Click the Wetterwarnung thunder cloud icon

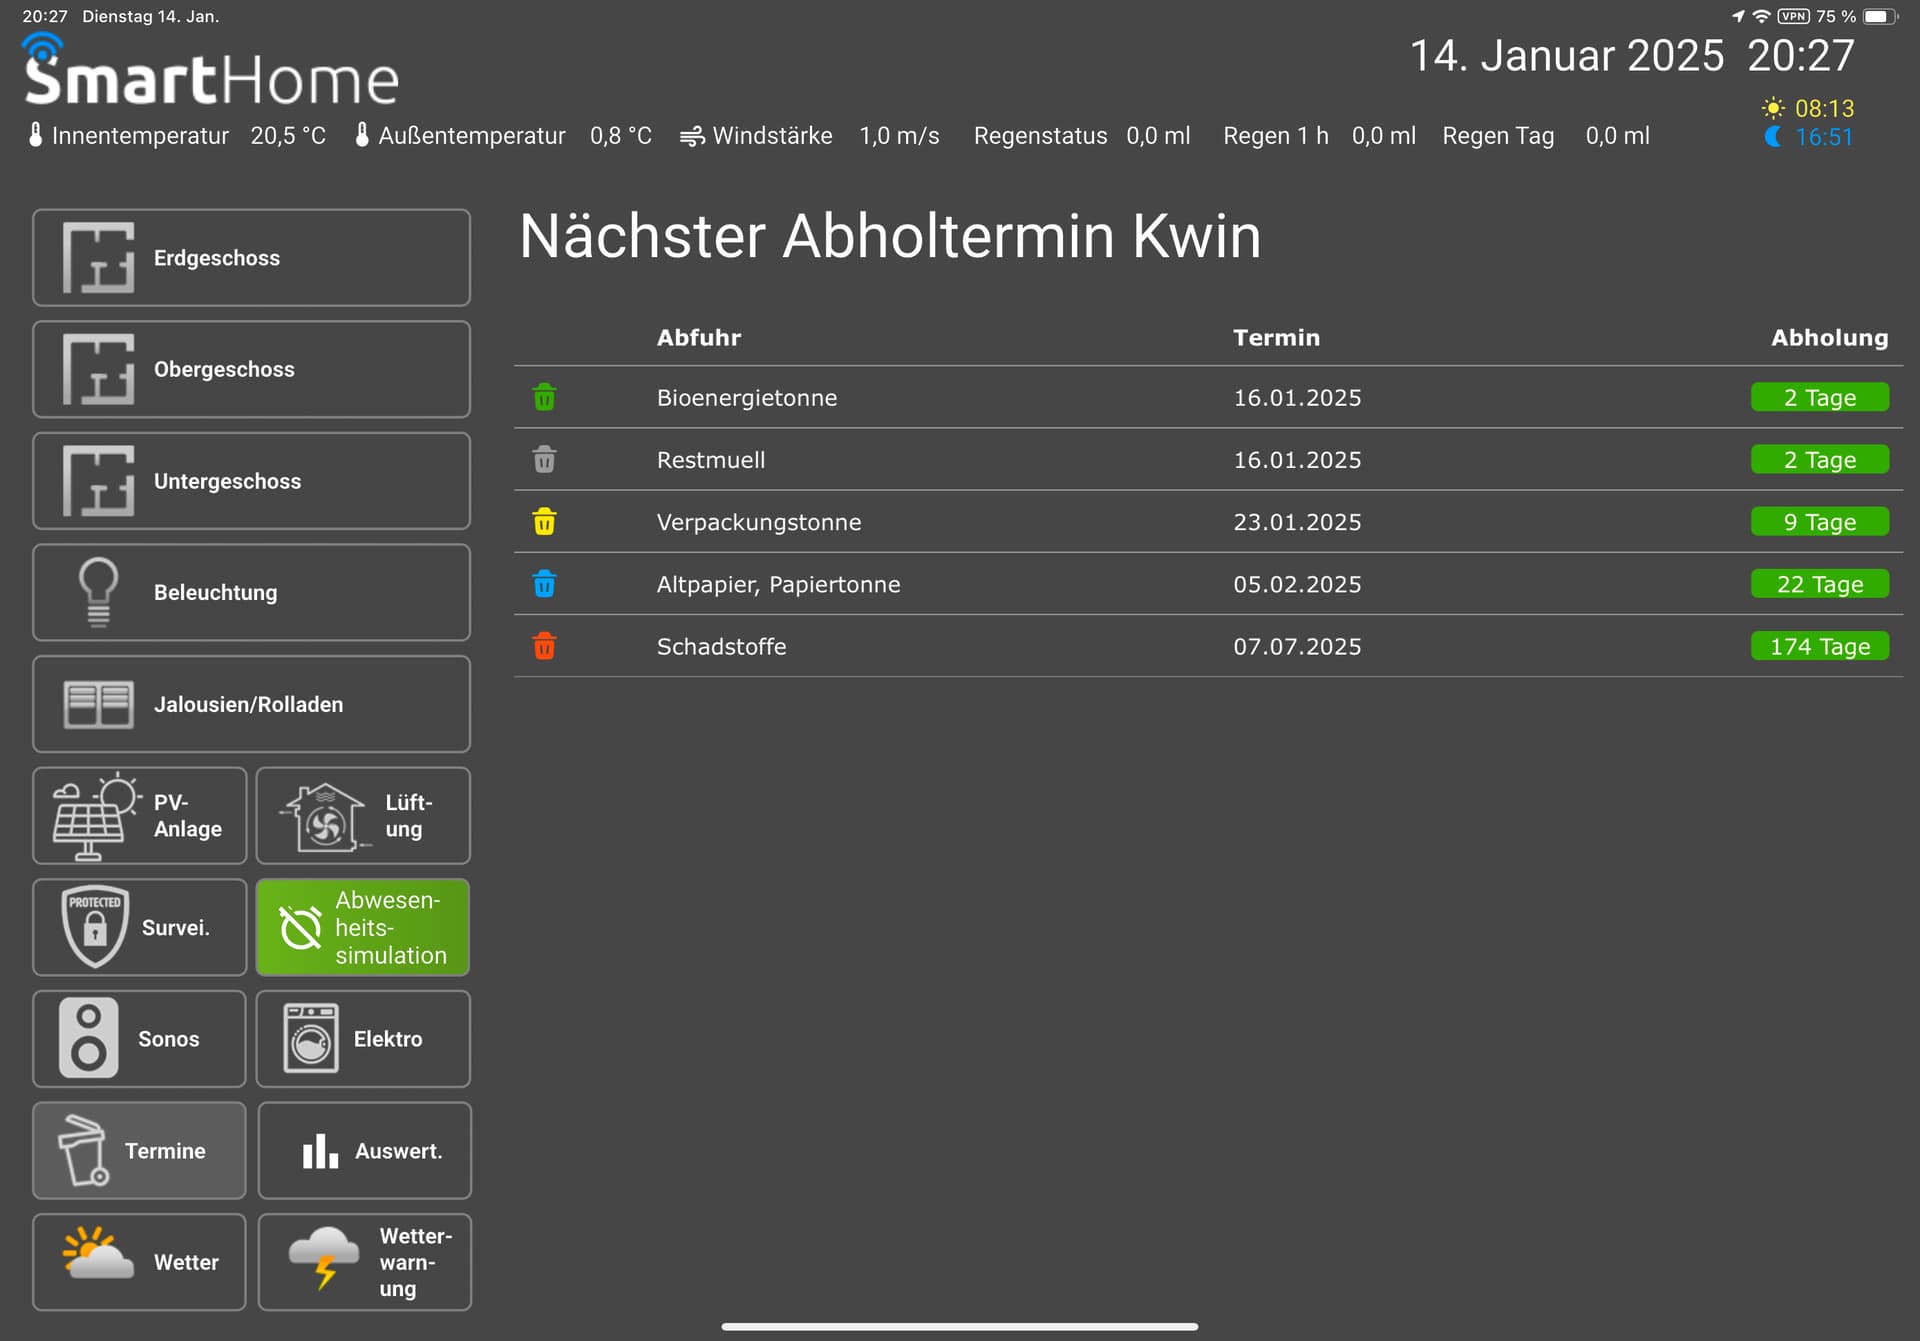[x=324, y=1257]
